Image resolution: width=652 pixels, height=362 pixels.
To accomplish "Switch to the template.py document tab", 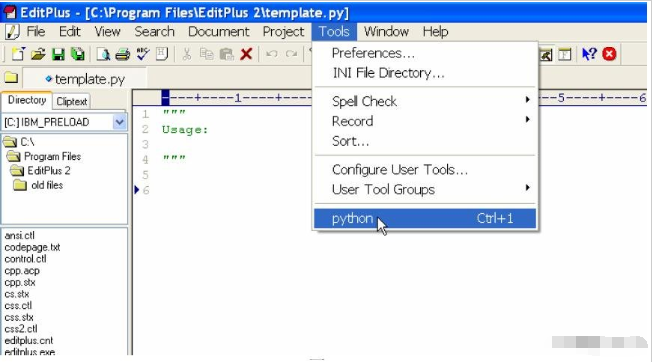I will (85, 79).
